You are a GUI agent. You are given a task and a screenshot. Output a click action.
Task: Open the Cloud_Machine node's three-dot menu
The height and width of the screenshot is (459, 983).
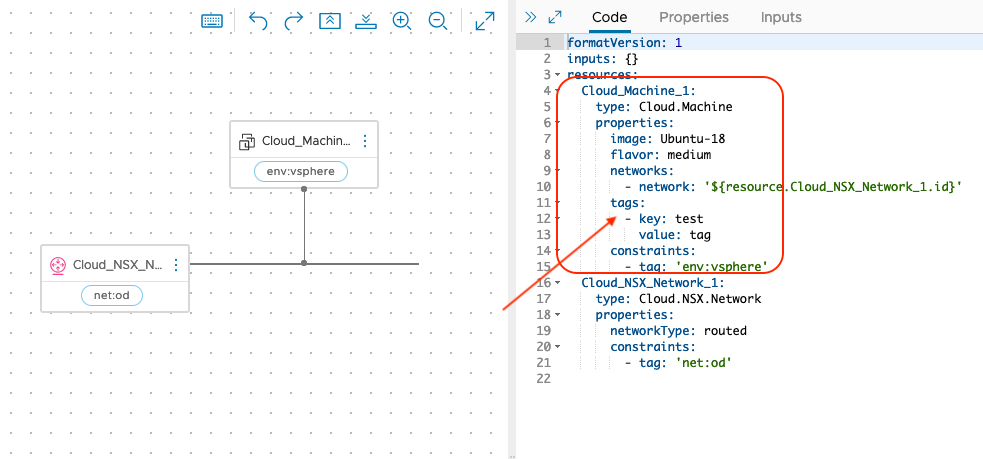[x=365, y=142]
